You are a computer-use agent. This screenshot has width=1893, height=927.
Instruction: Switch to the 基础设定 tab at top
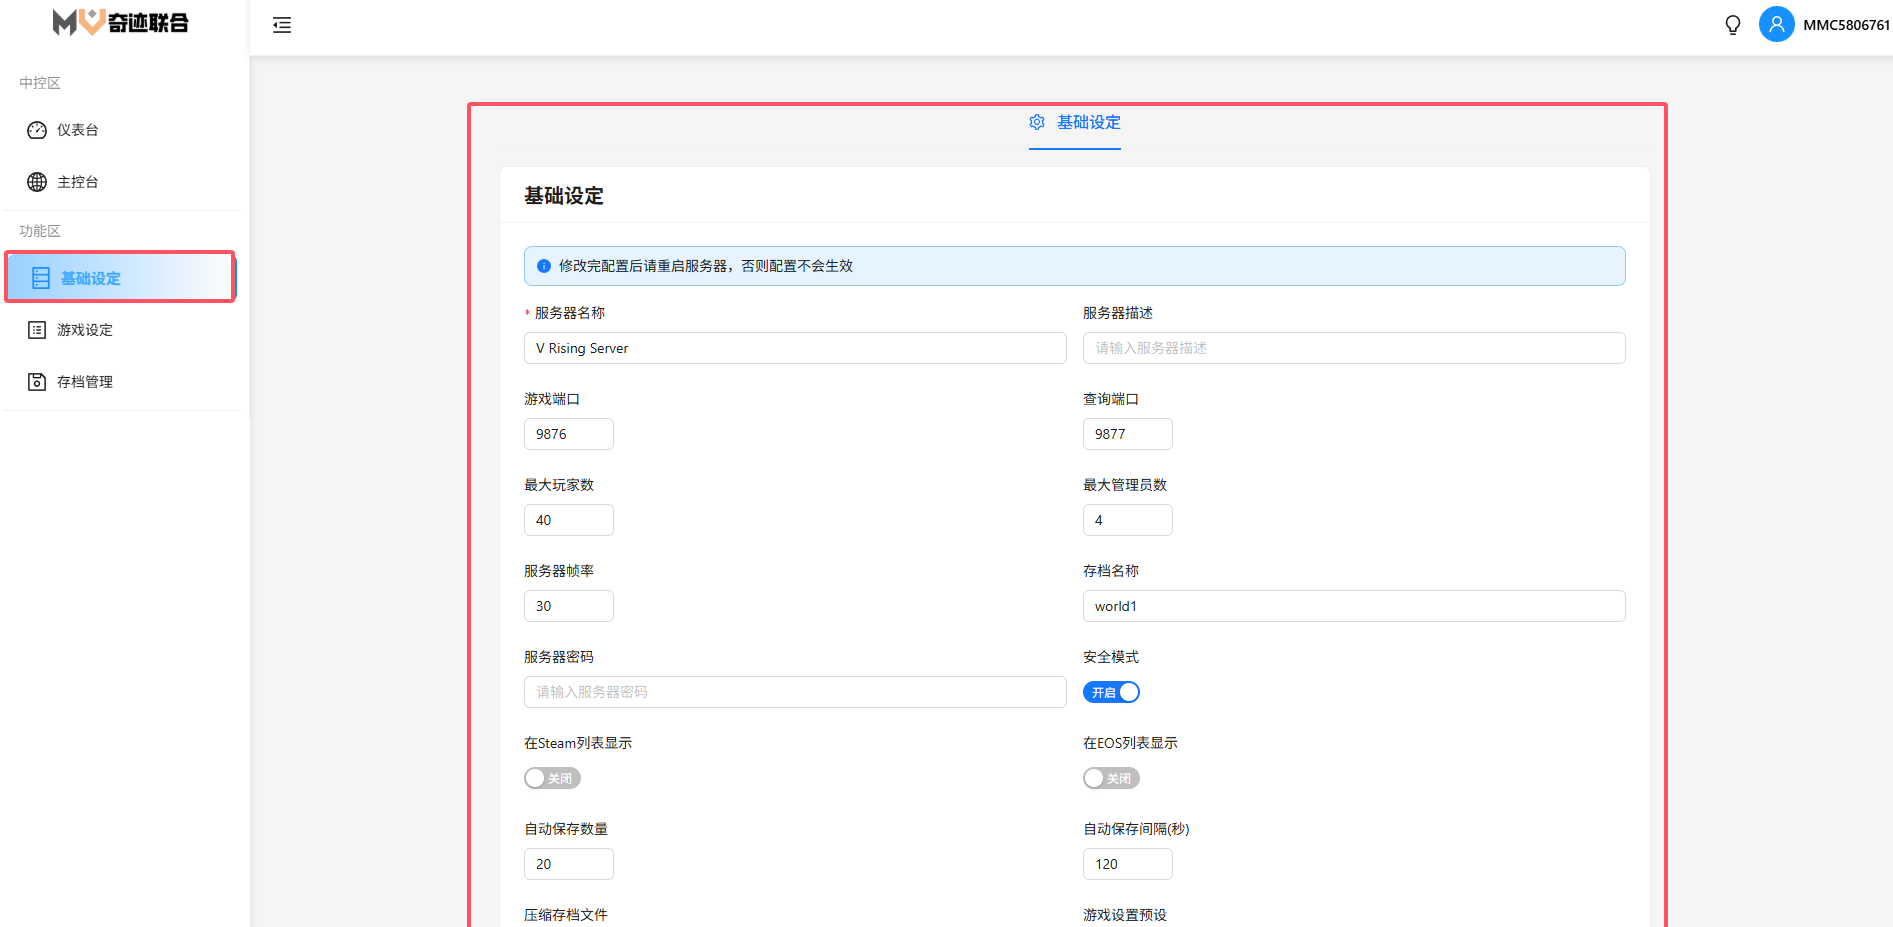[x=1075, y=123]
